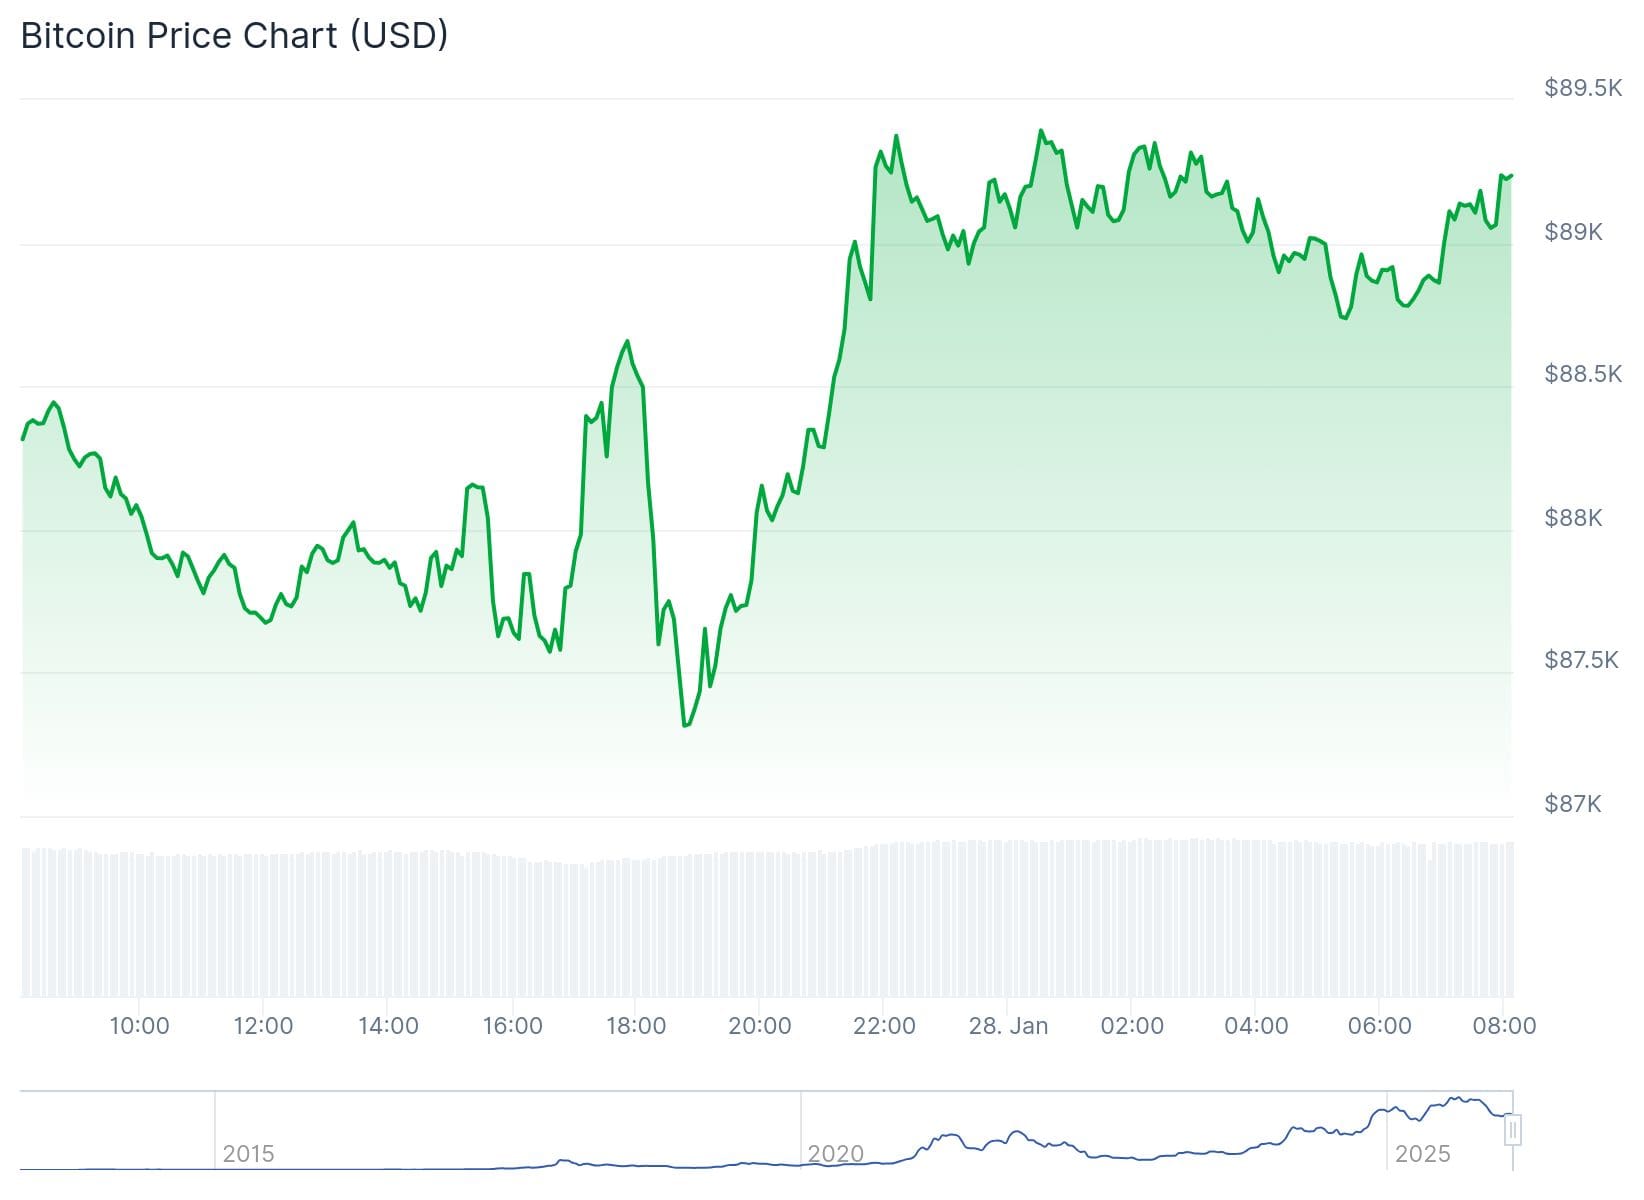The width and height of the screenshot is (1644, 1200).
Task: Click the $87.5K price axis label
Action: tap(1581, 660)
